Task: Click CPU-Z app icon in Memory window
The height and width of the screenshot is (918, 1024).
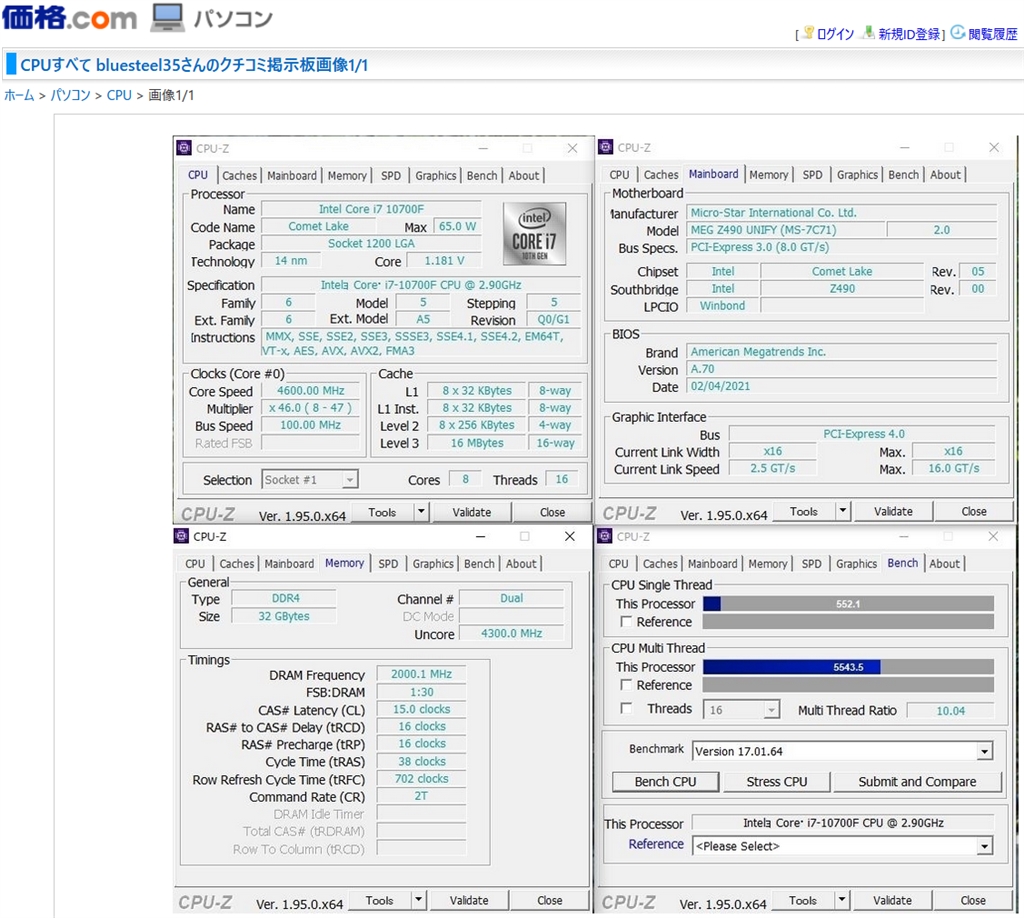Action: [x=182, y=536]
